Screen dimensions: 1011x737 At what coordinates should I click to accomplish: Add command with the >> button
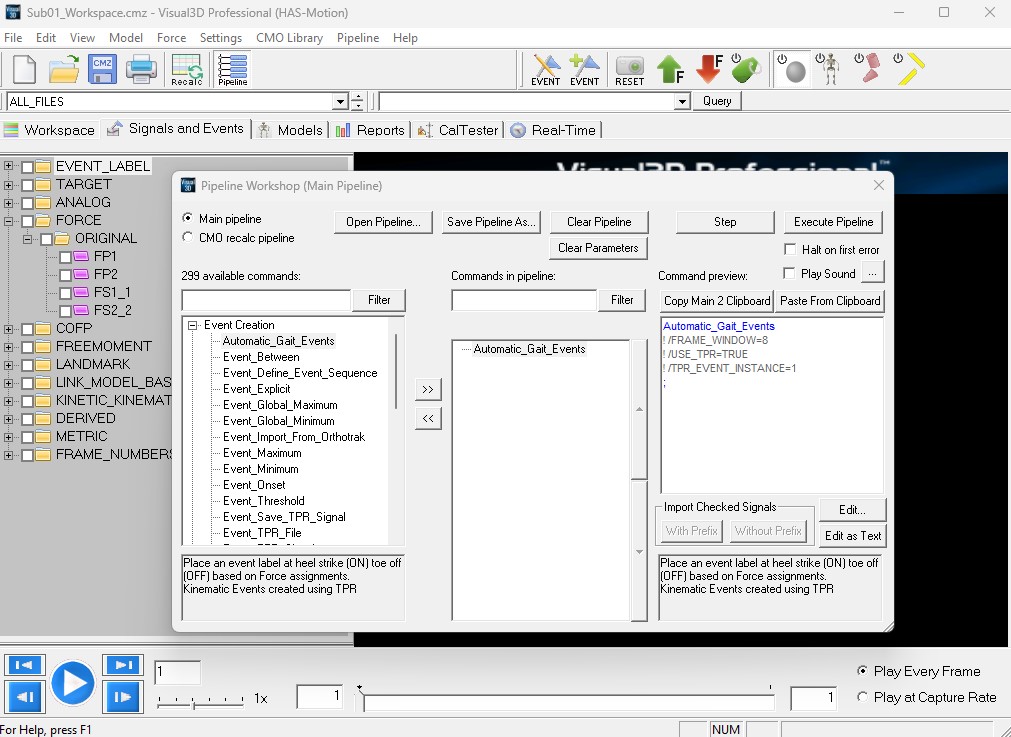coord(428,389)
